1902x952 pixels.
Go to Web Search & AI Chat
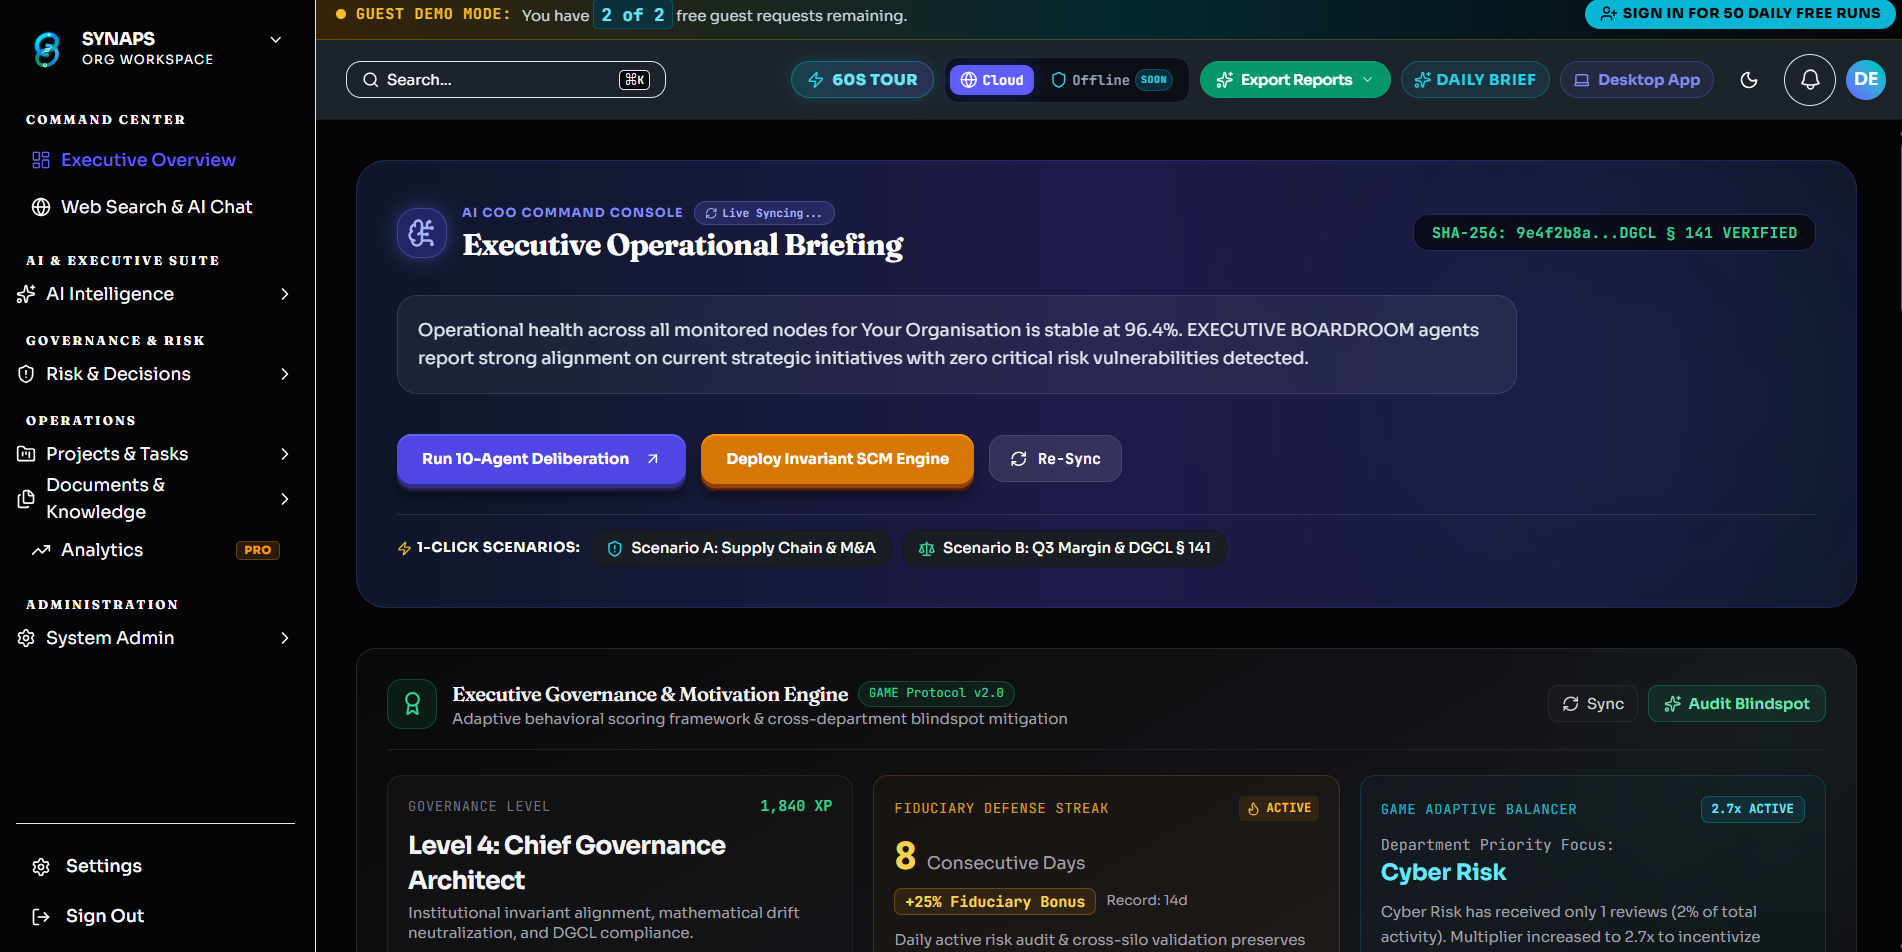click(x=155, y=207)
